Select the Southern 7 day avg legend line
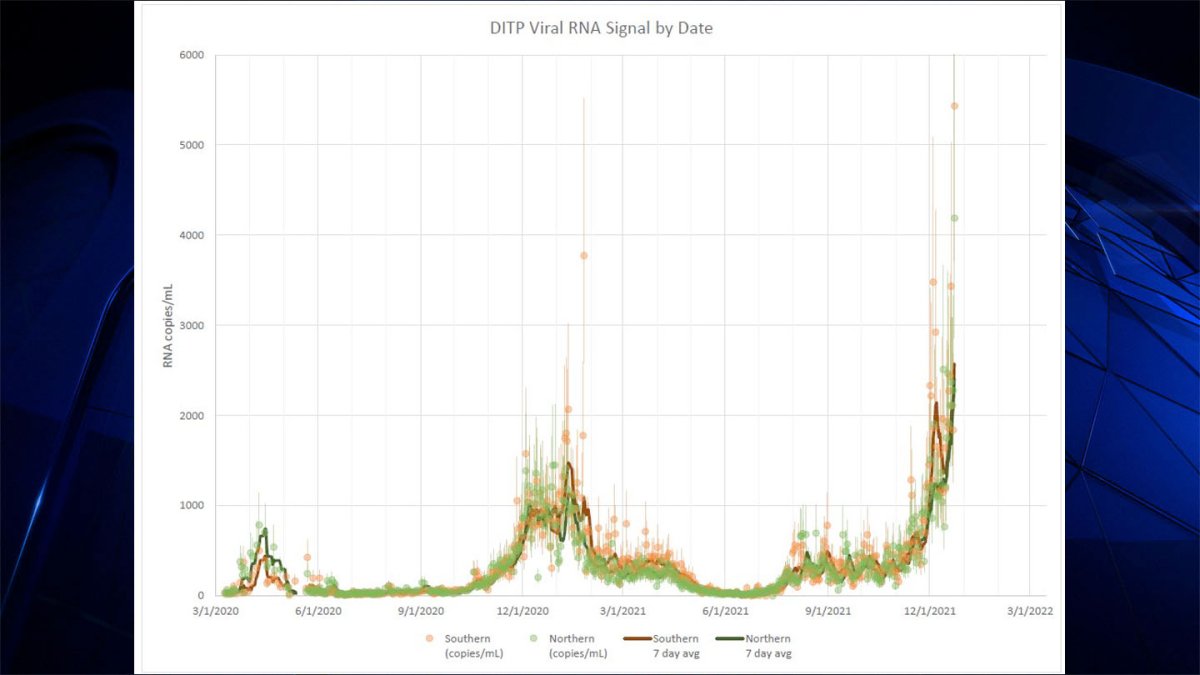 (x=636, y=638)
